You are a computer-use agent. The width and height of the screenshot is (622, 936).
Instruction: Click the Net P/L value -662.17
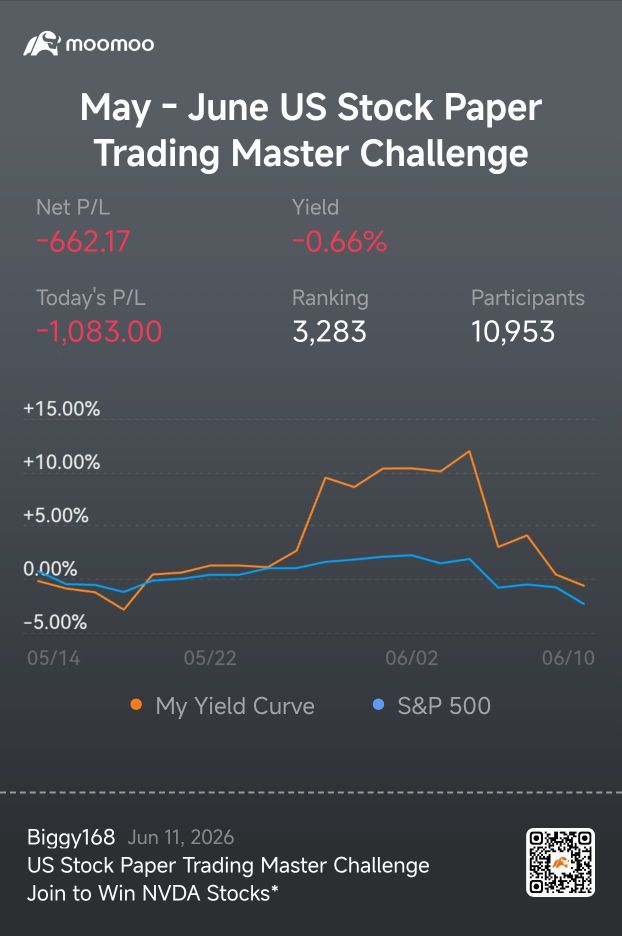pos(83,242)
